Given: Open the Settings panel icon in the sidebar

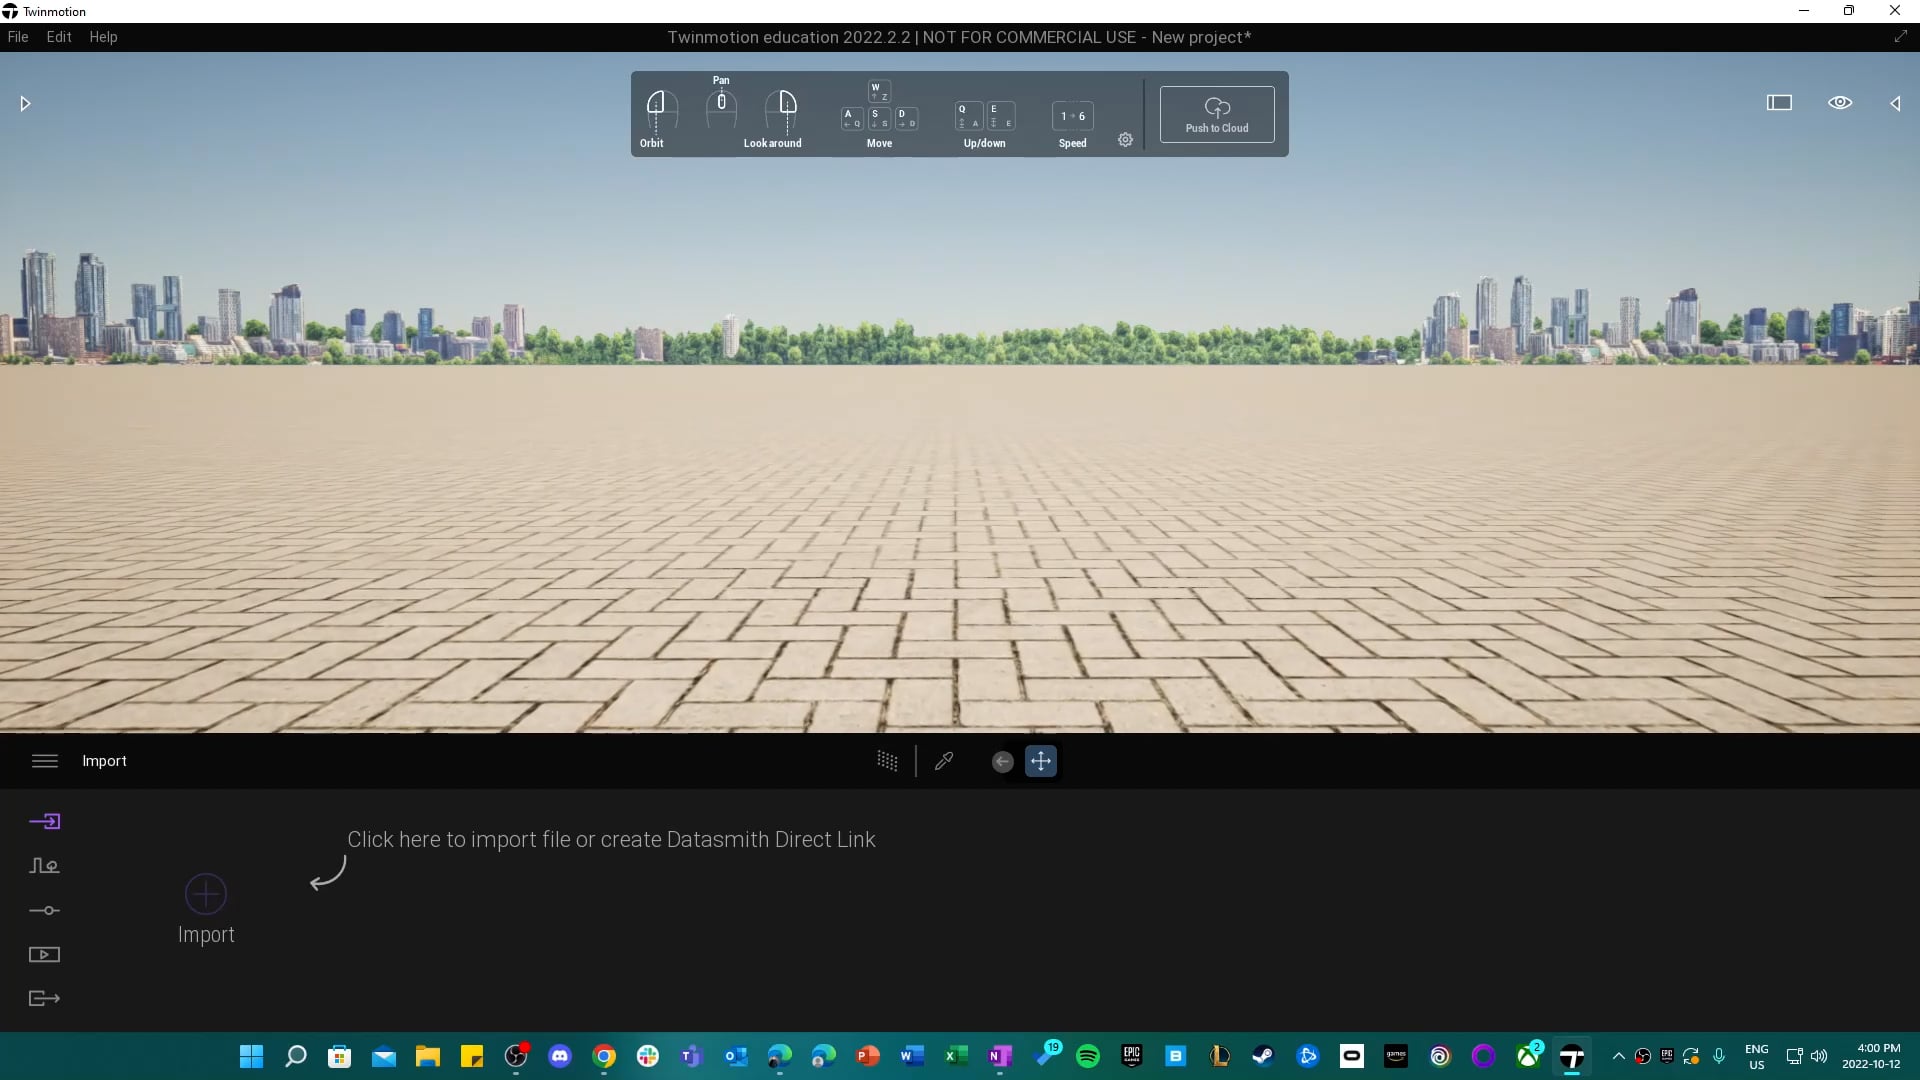Looking at the screenshot, I should (x=45, y=911).
